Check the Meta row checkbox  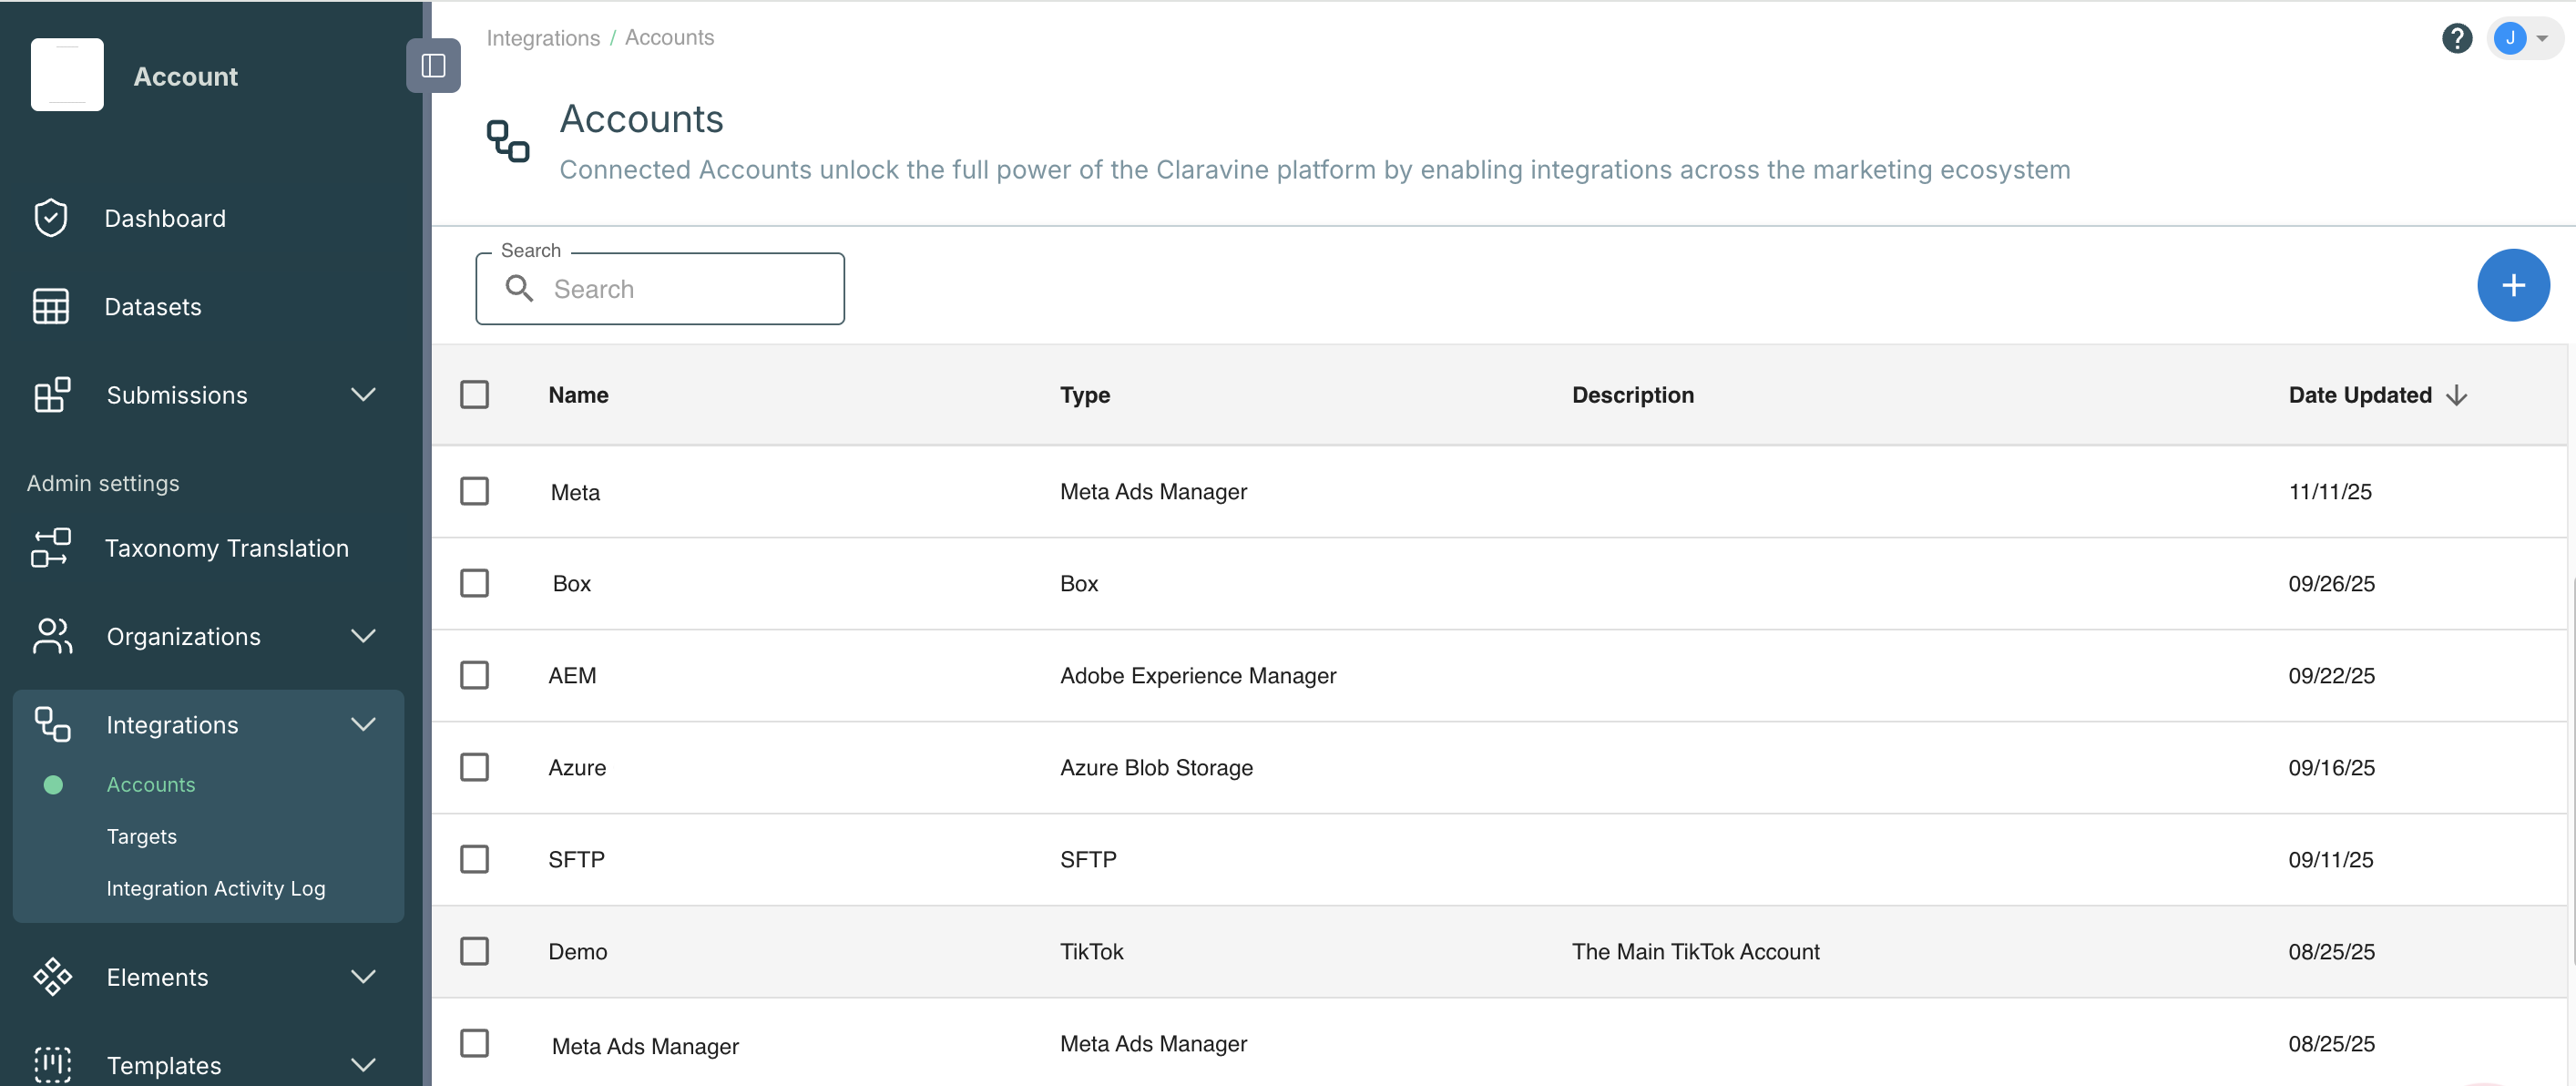[x=475, y=491]
